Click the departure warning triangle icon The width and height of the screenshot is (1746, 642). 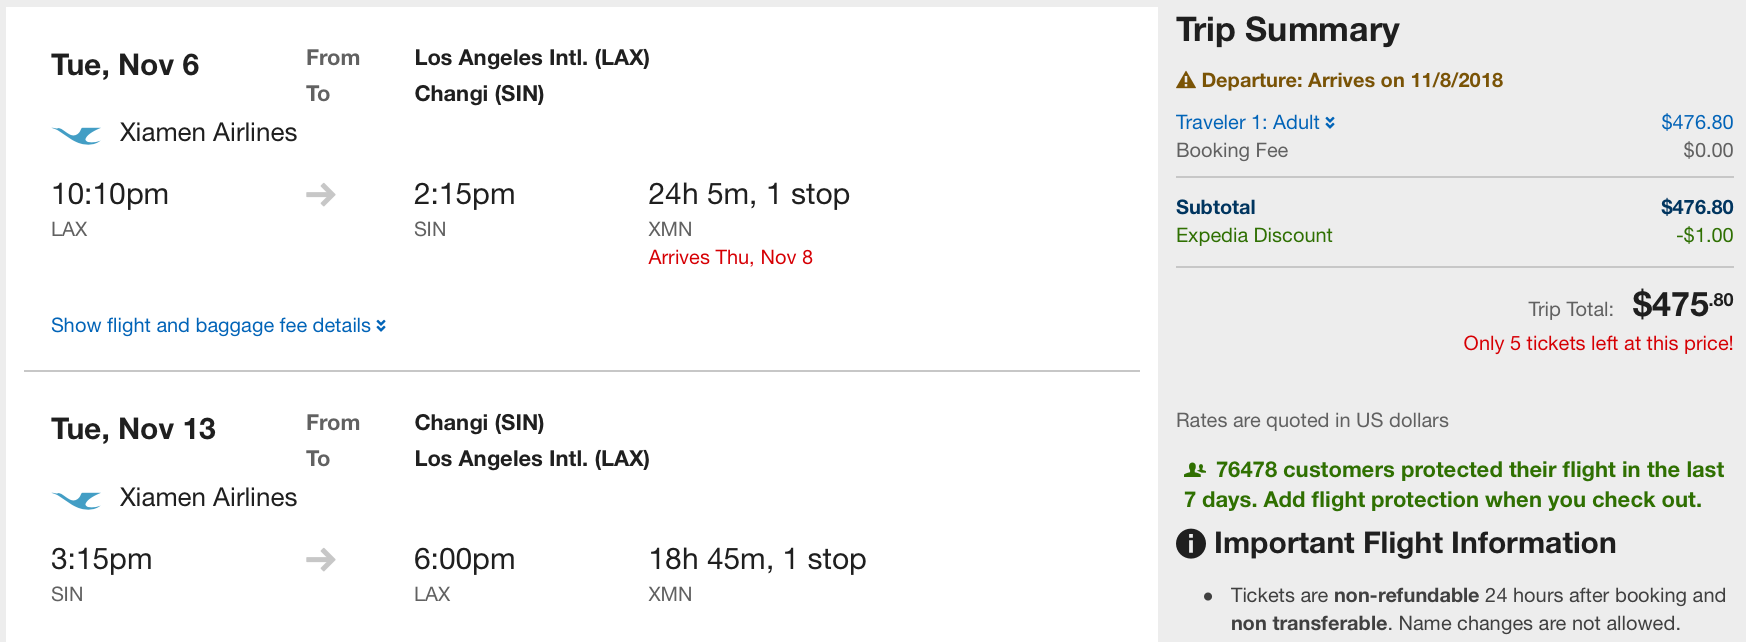[1186, 80]
